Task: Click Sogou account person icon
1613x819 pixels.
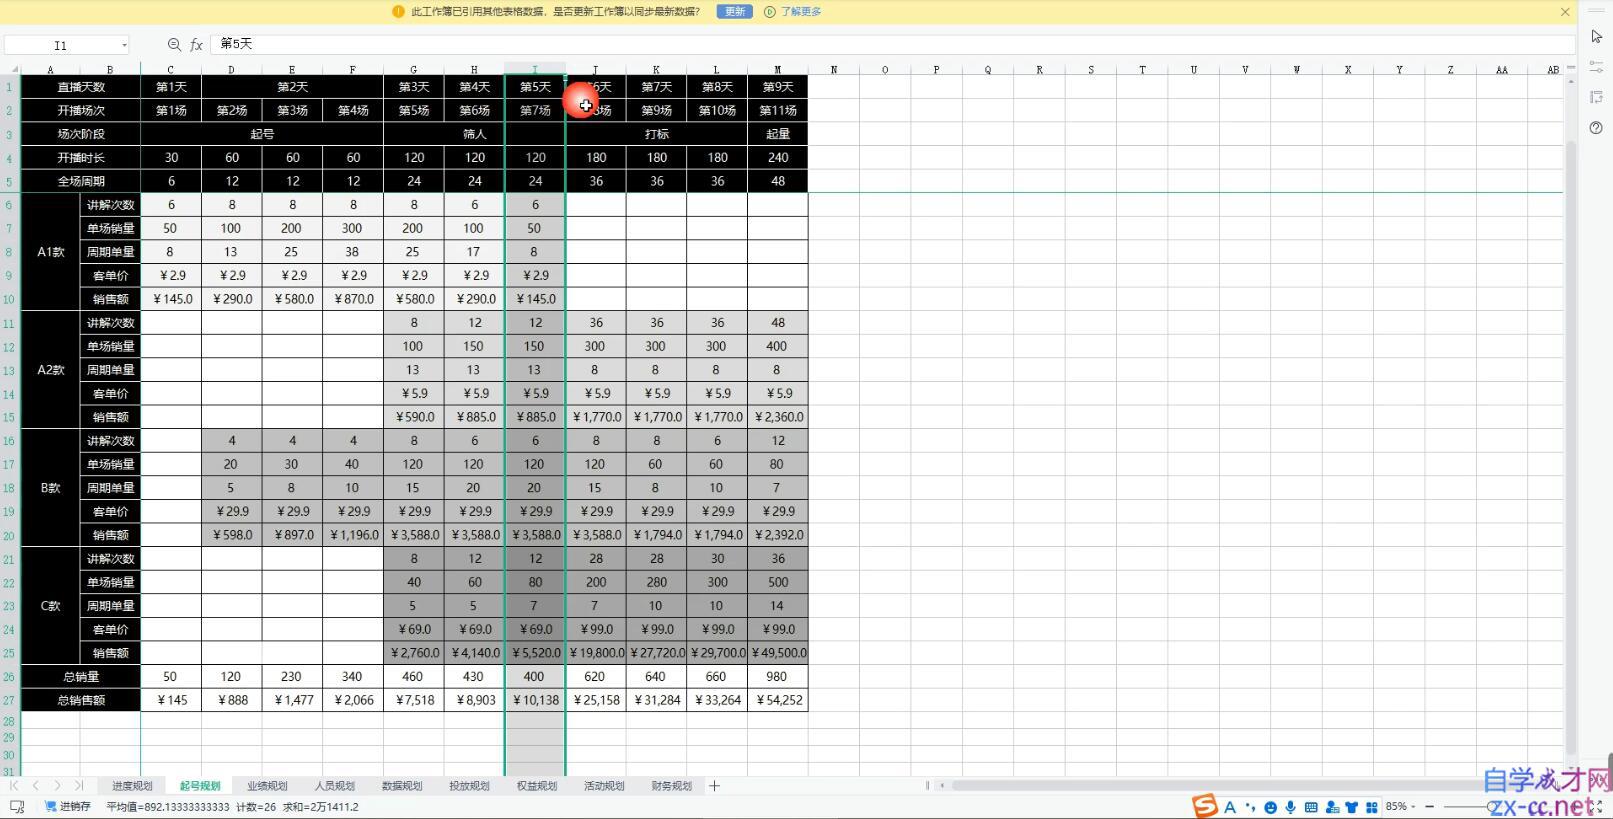Action: (1332, 807)
